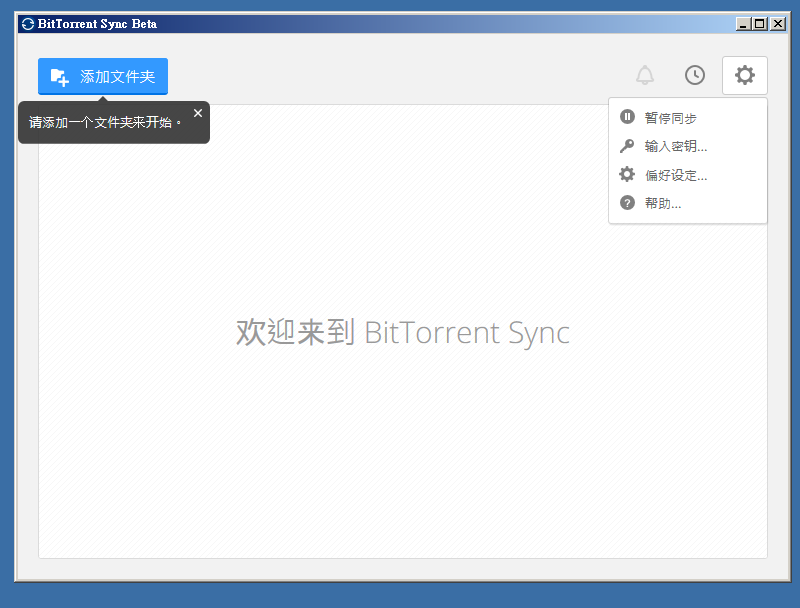800x608 pixels.
Task: Maximize the BitTorrent Sync Beta window
Action: click(760, 24)
